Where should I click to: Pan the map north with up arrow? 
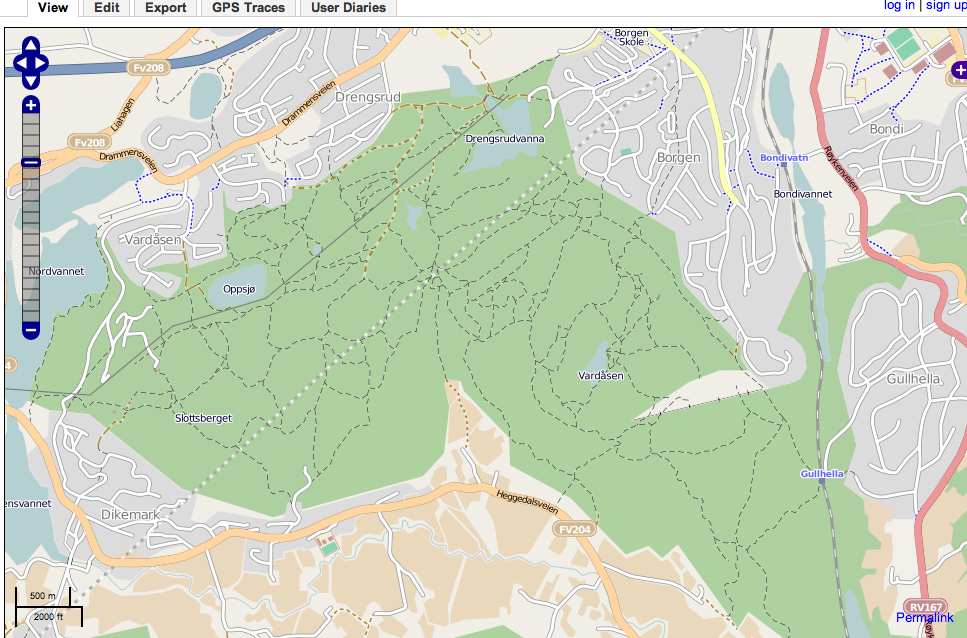tap(30, 47)
